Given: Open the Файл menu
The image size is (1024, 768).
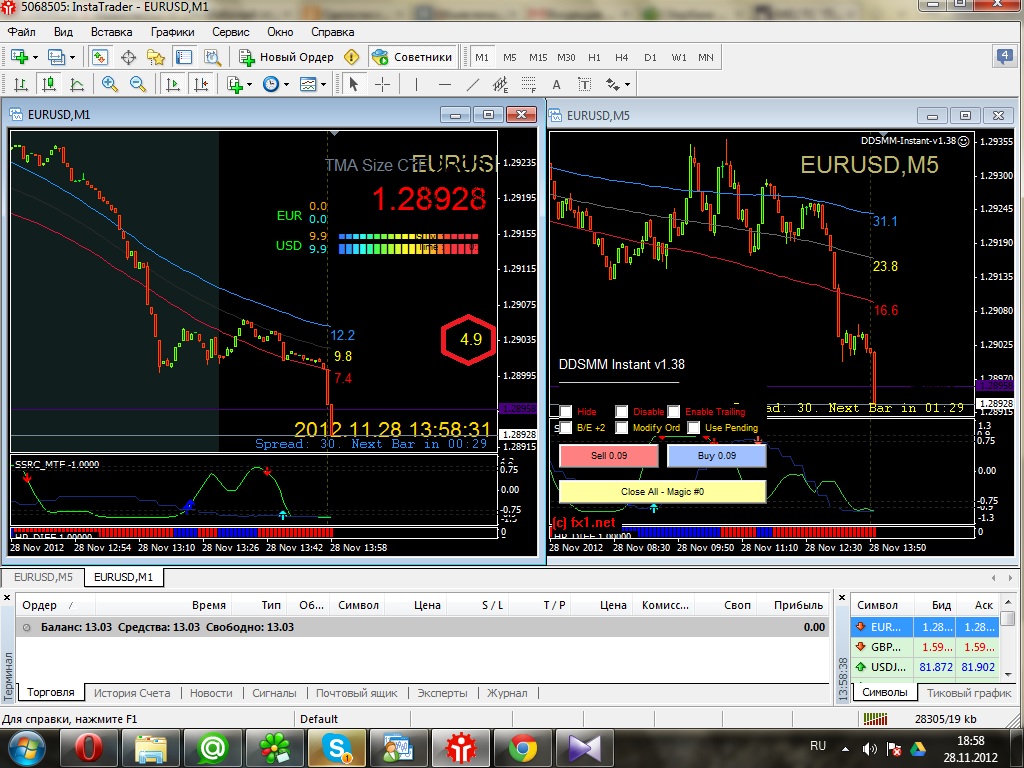Looking at the screenshot, I should [x=22, y=32].
